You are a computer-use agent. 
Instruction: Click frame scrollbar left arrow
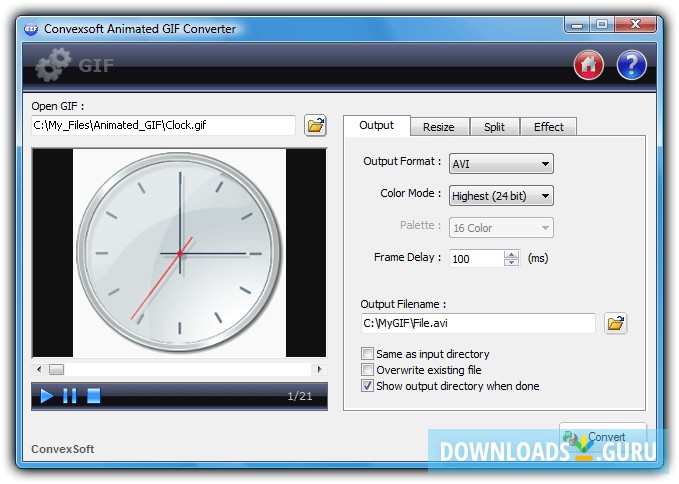pyautogui.click(x=39, y=369)
